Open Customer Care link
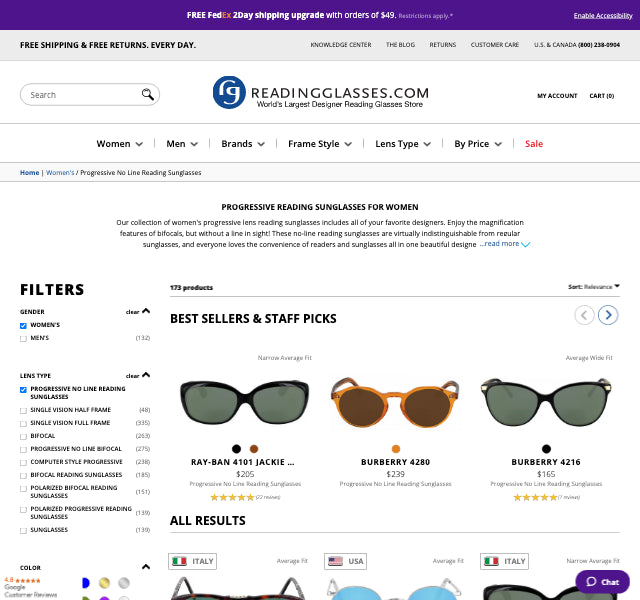640x600 pixels. [x=495, y=44]
